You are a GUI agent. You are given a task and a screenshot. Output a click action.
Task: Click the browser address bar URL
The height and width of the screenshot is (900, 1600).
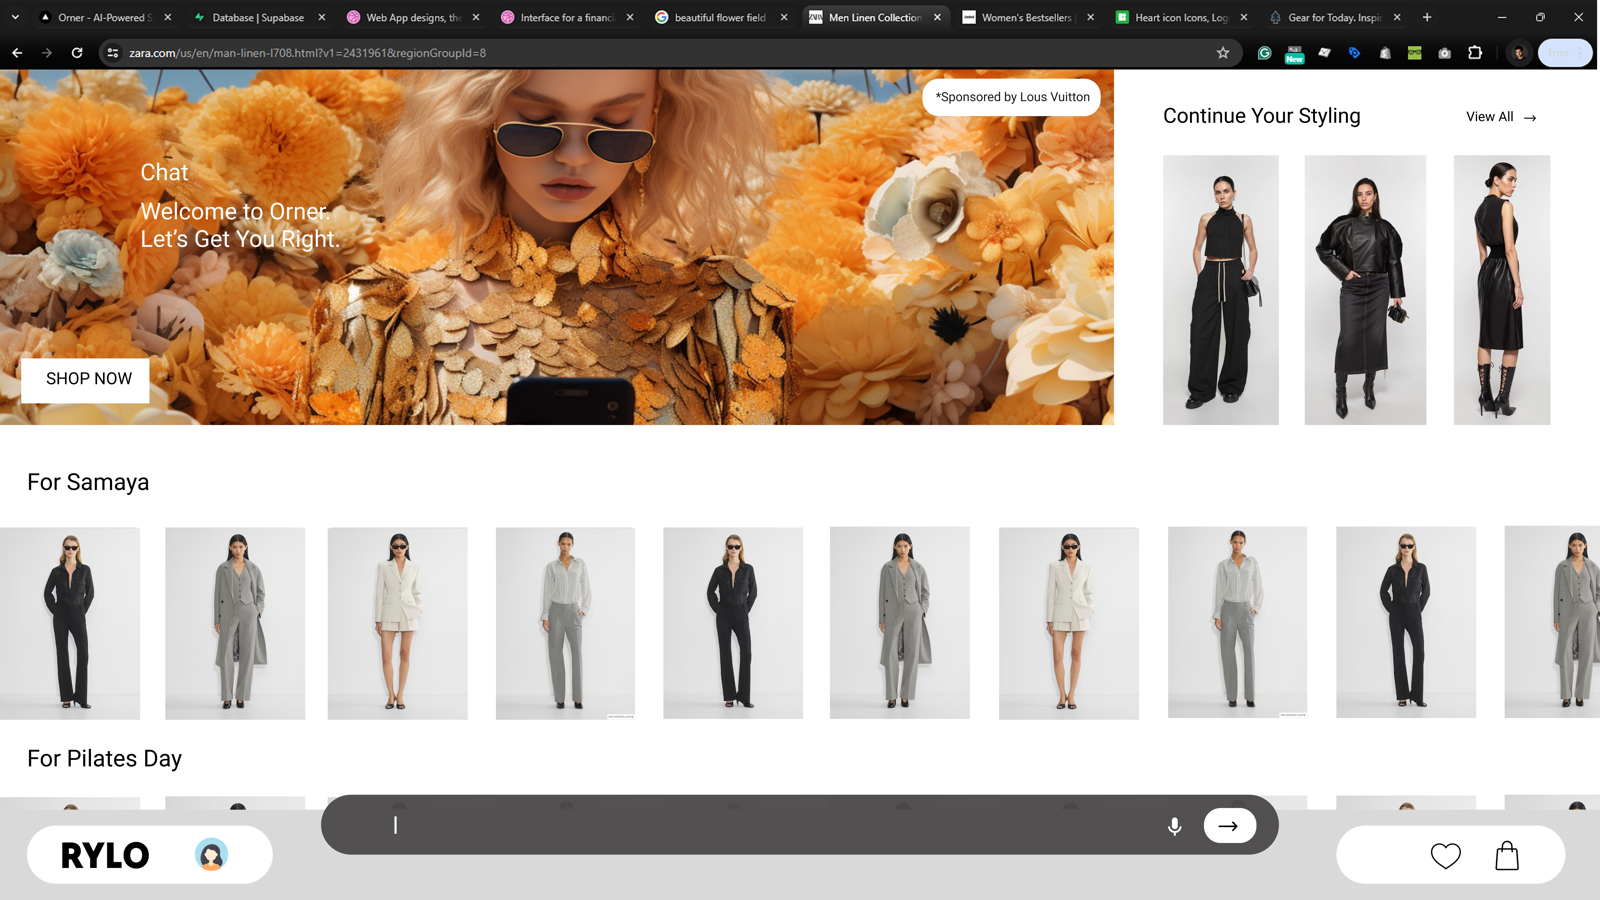tap(307, 53)
